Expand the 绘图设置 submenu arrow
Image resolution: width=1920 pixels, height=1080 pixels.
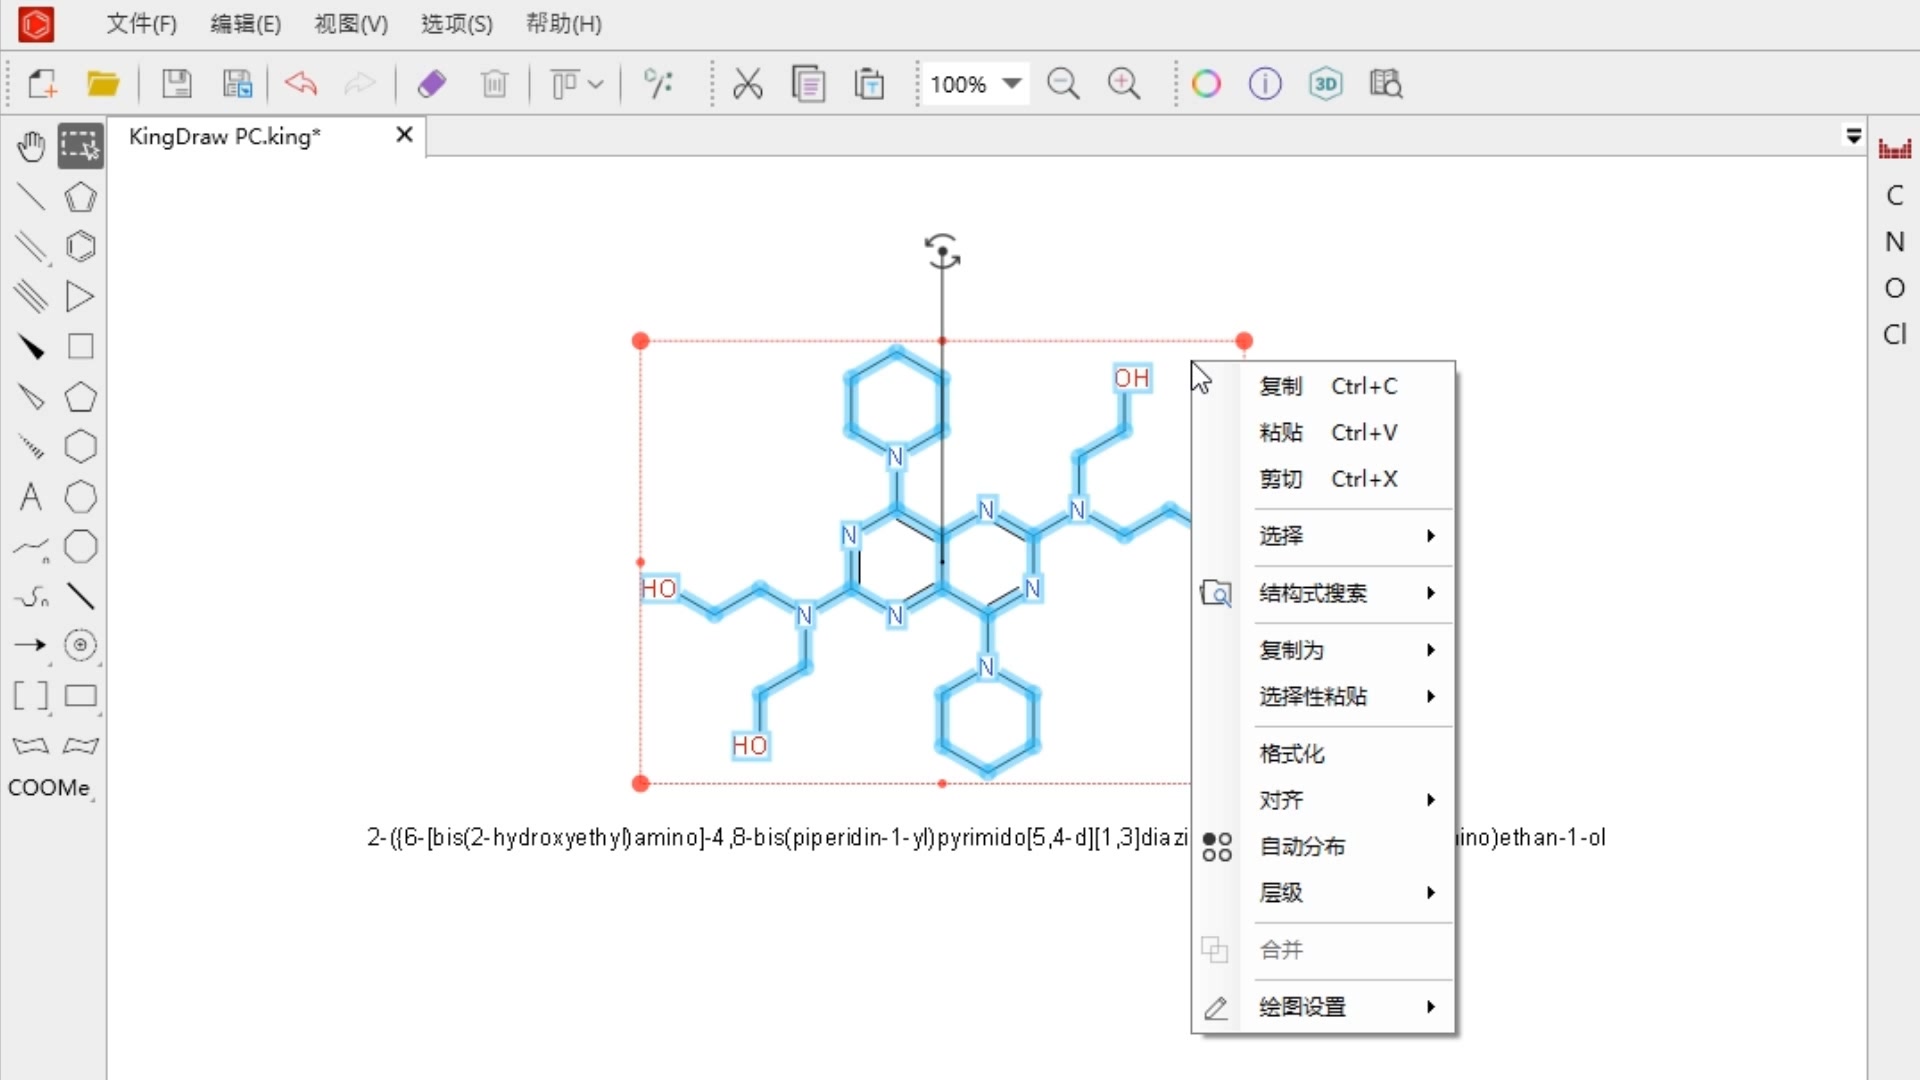click(x=1431, y=1006)
